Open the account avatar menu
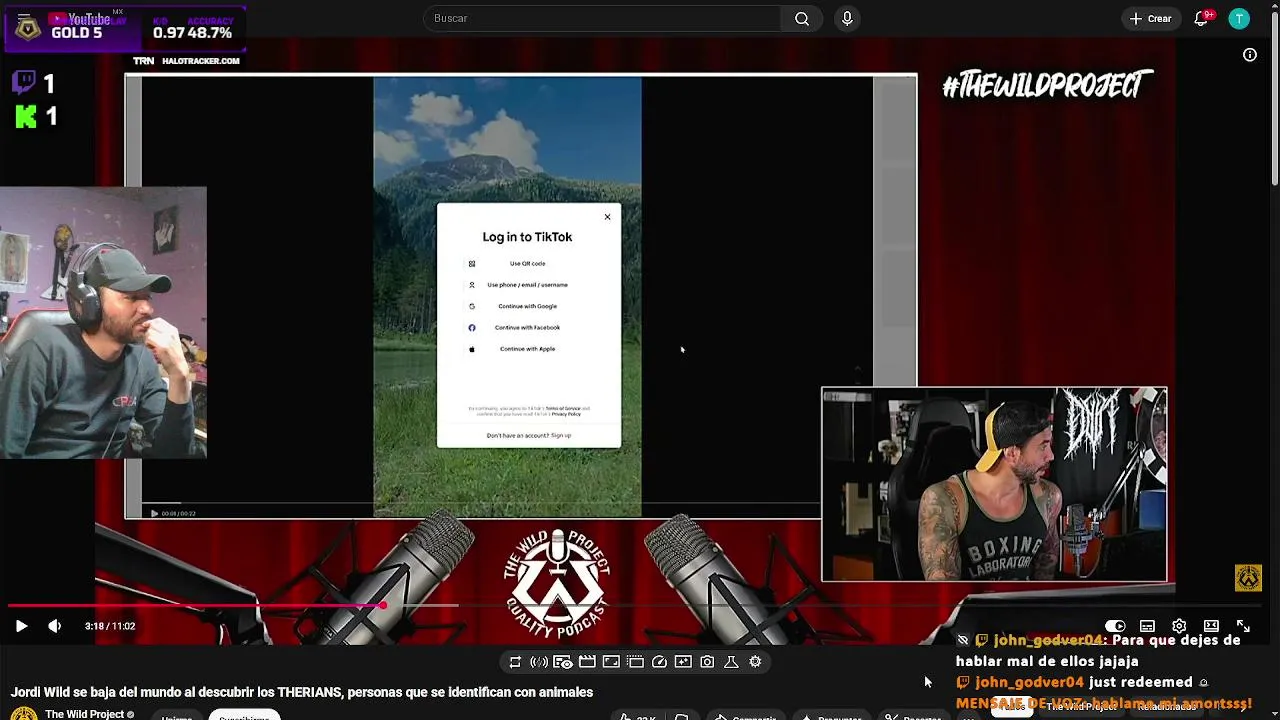This screenshot has height=720, width=1280. click(x=1239, y=18)
